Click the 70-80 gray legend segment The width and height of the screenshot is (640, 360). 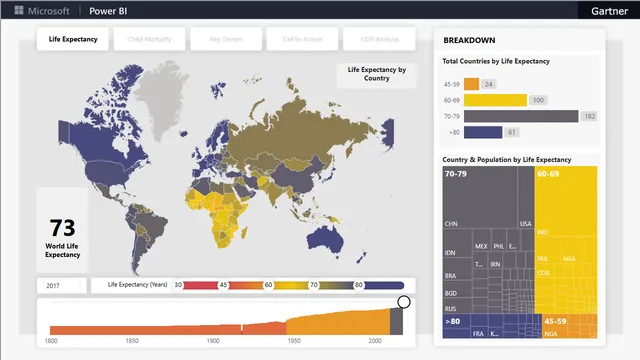[336, 285]
